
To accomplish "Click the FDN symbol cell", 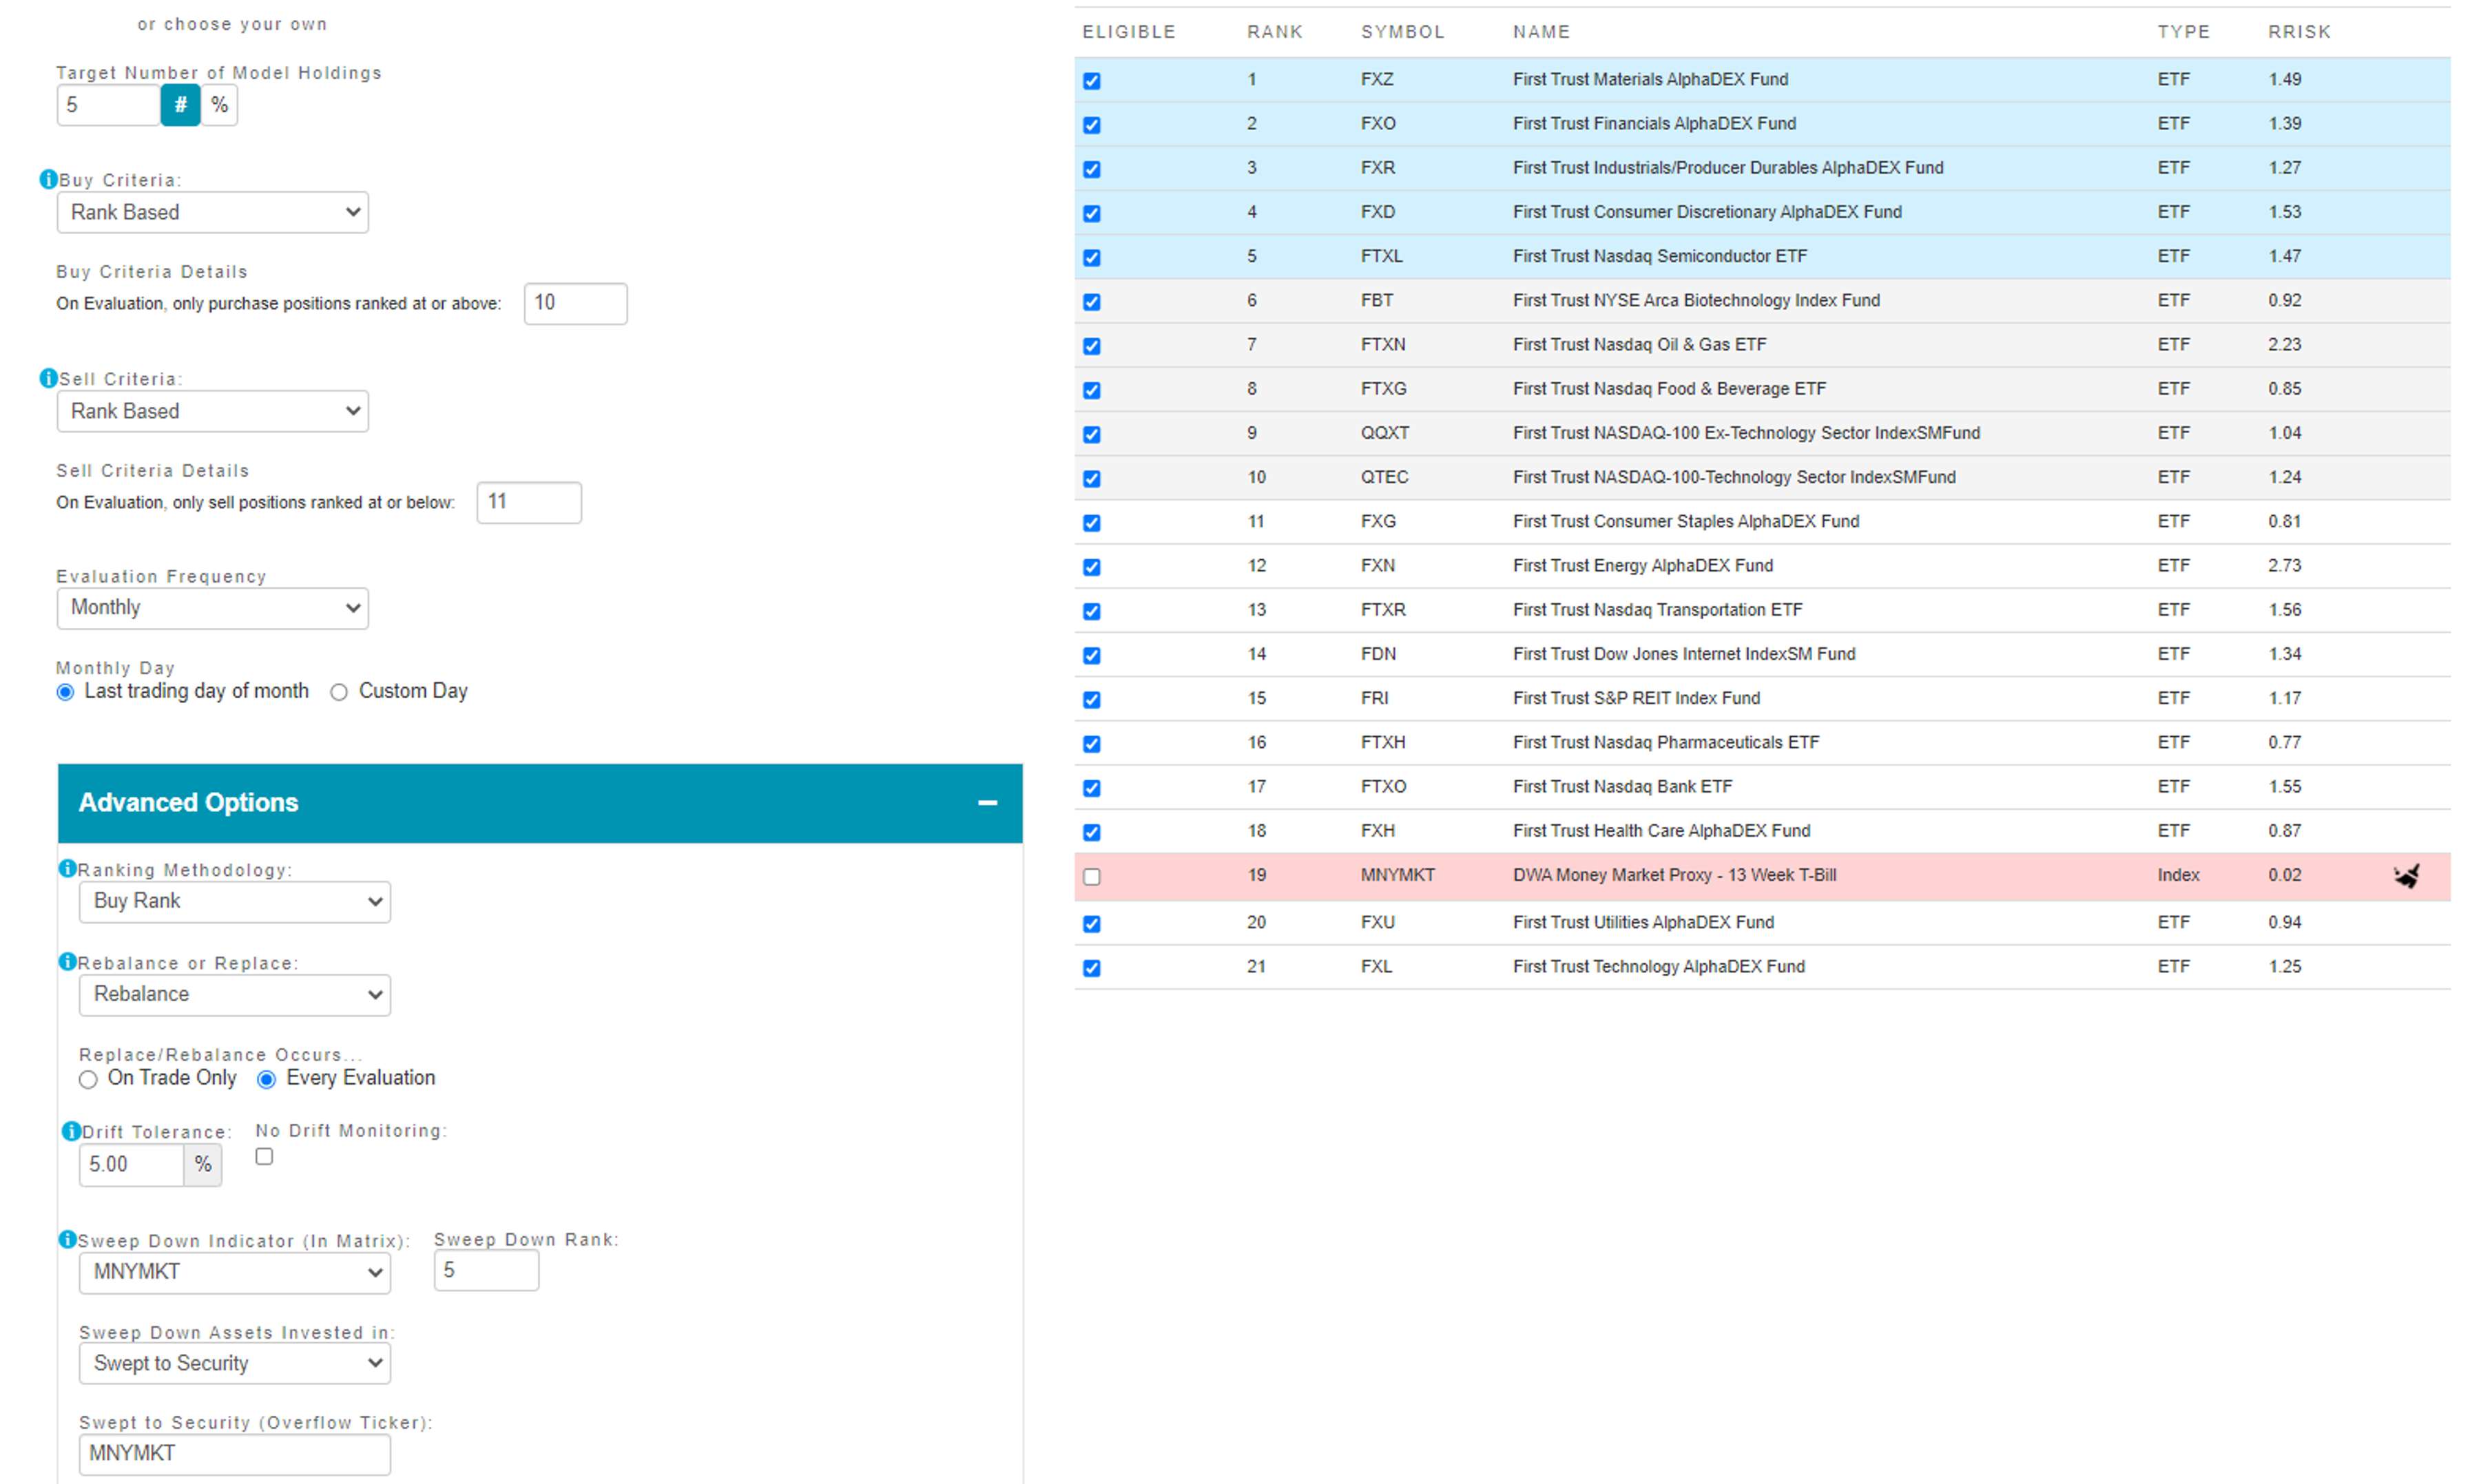I will (x=1378, y=654).
